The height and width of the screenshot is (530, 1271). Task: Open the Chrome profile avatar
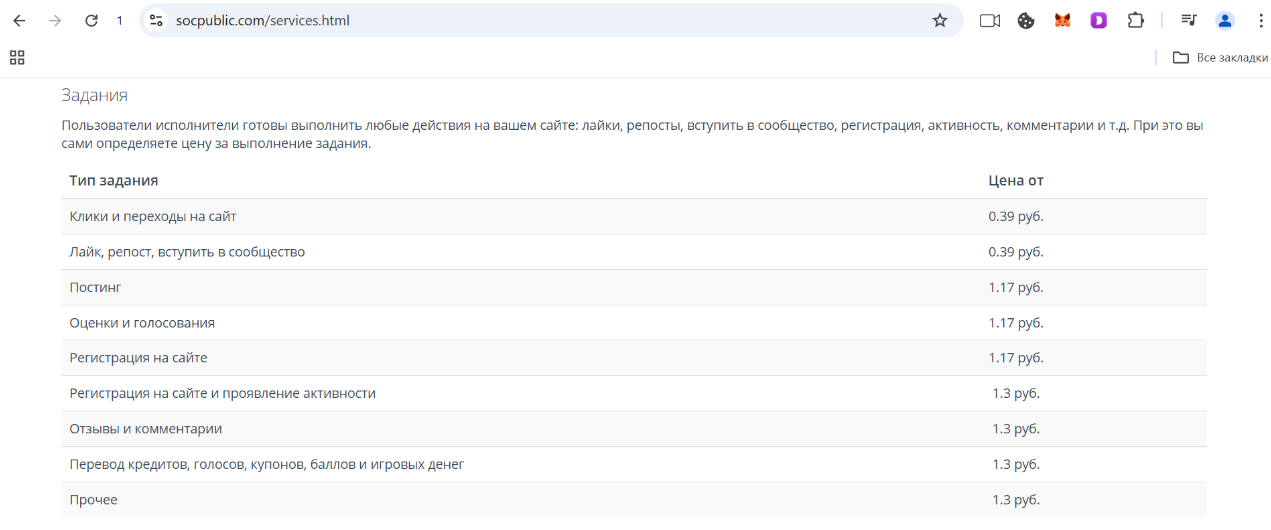(x=1225, y=20)
